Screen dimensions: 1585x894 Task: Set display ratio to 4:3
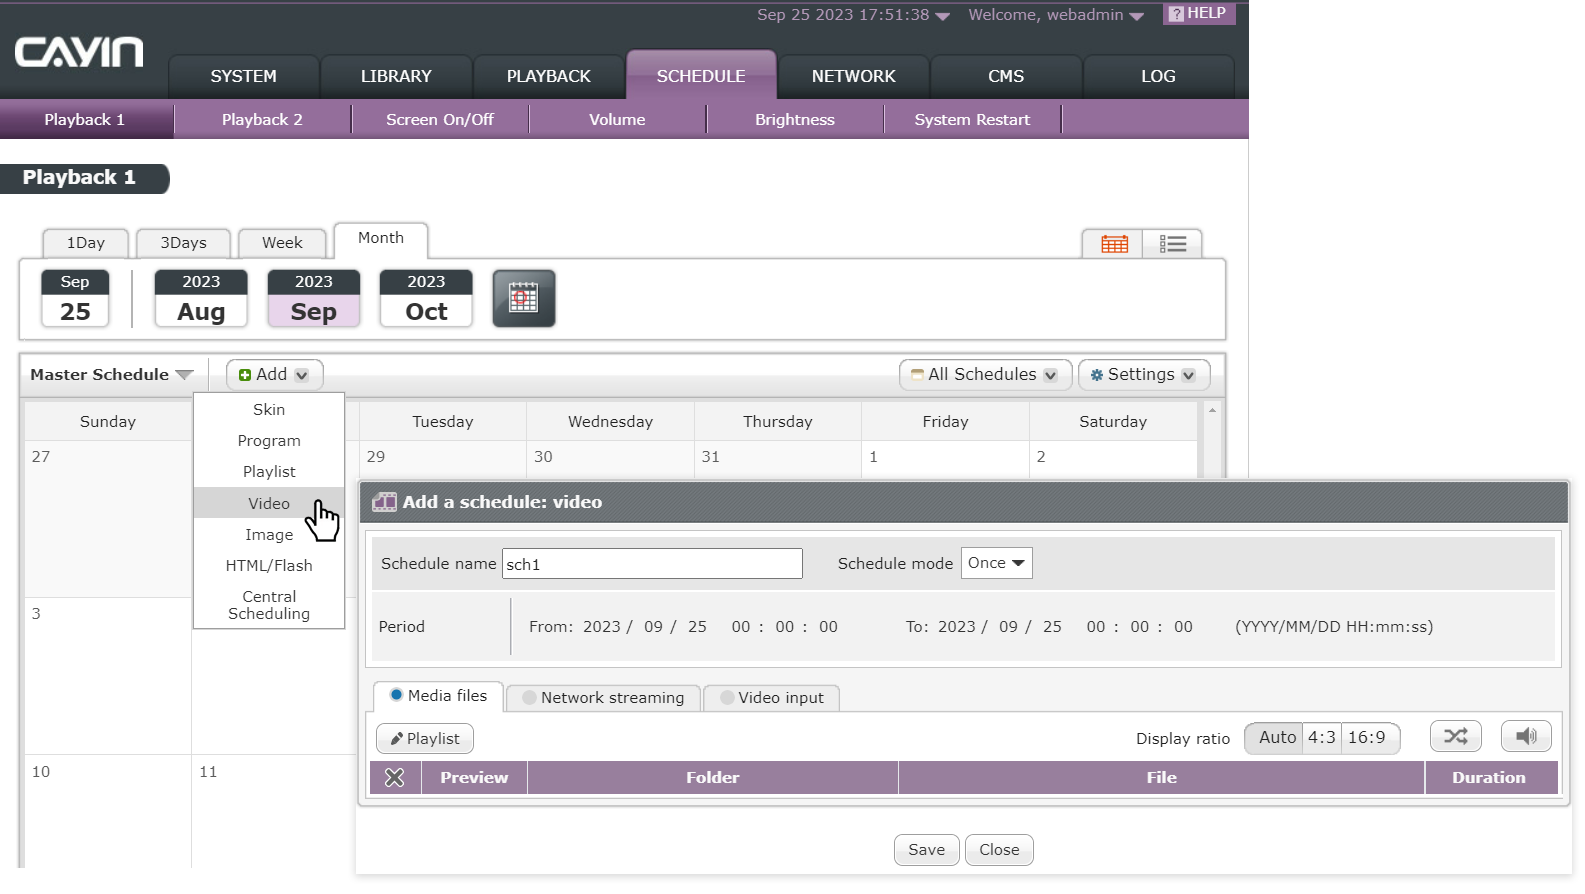click(x=1322, y=737)
